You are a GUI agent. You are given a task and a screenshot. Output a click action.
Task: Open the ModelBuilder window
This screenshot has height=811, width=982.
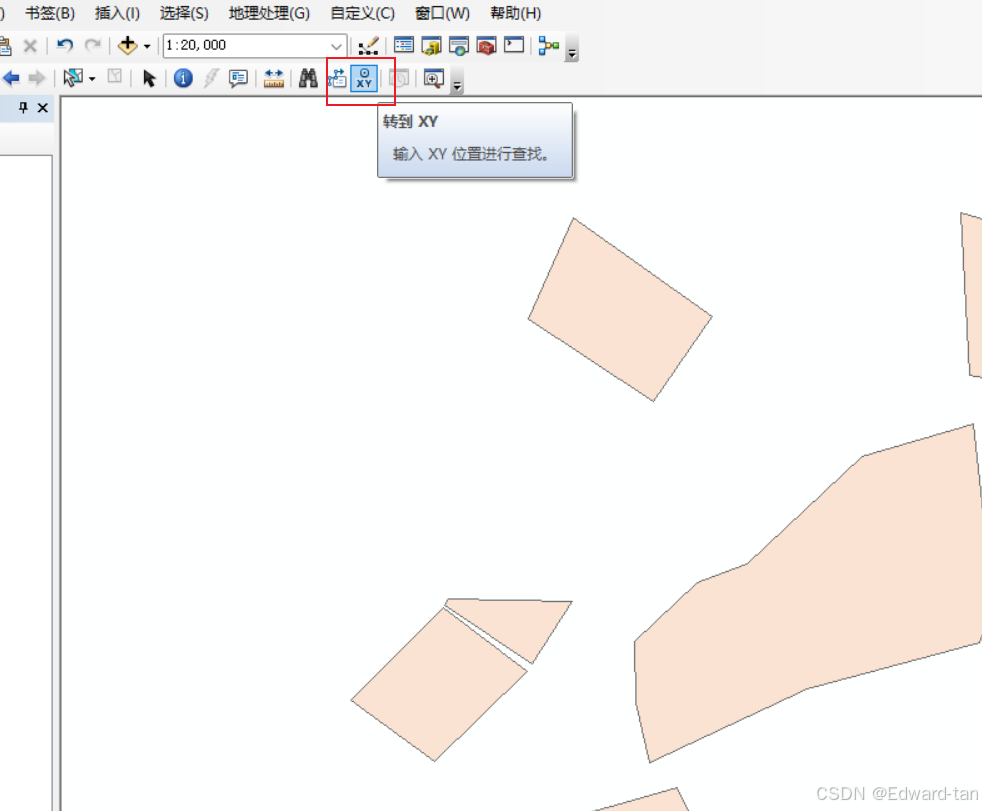[x=548, y=45]
